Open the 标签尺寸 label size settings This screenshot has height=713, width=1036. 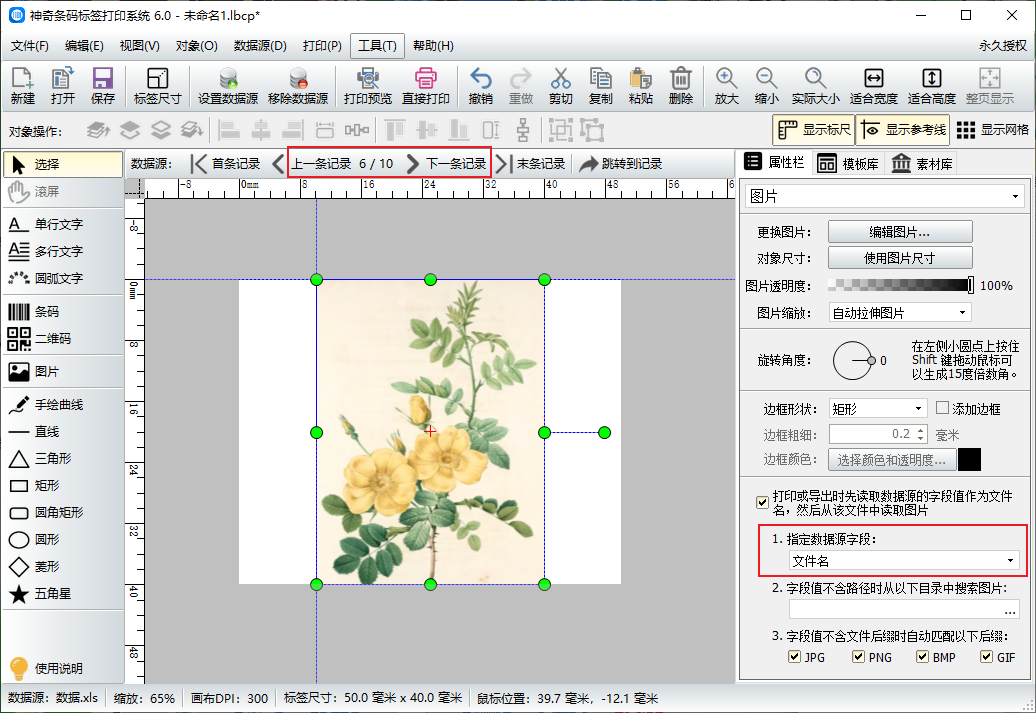[157, 86]
